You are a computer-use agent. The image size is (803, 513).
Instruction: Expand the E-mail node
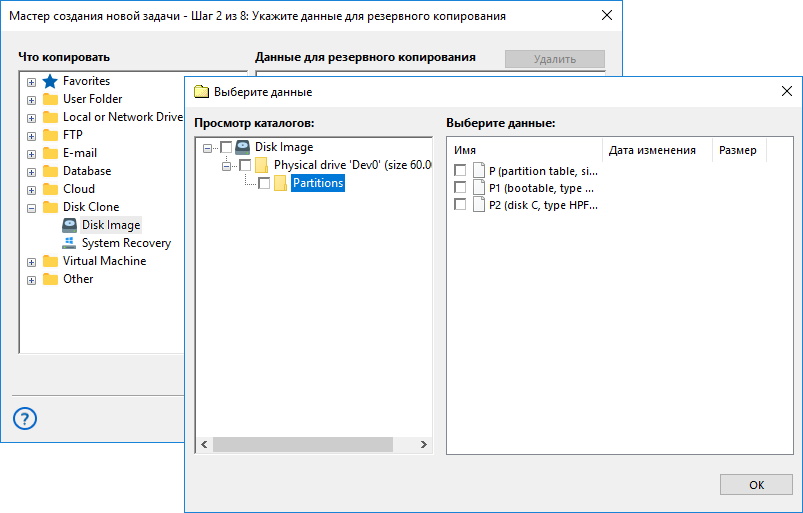click(31, 154)
